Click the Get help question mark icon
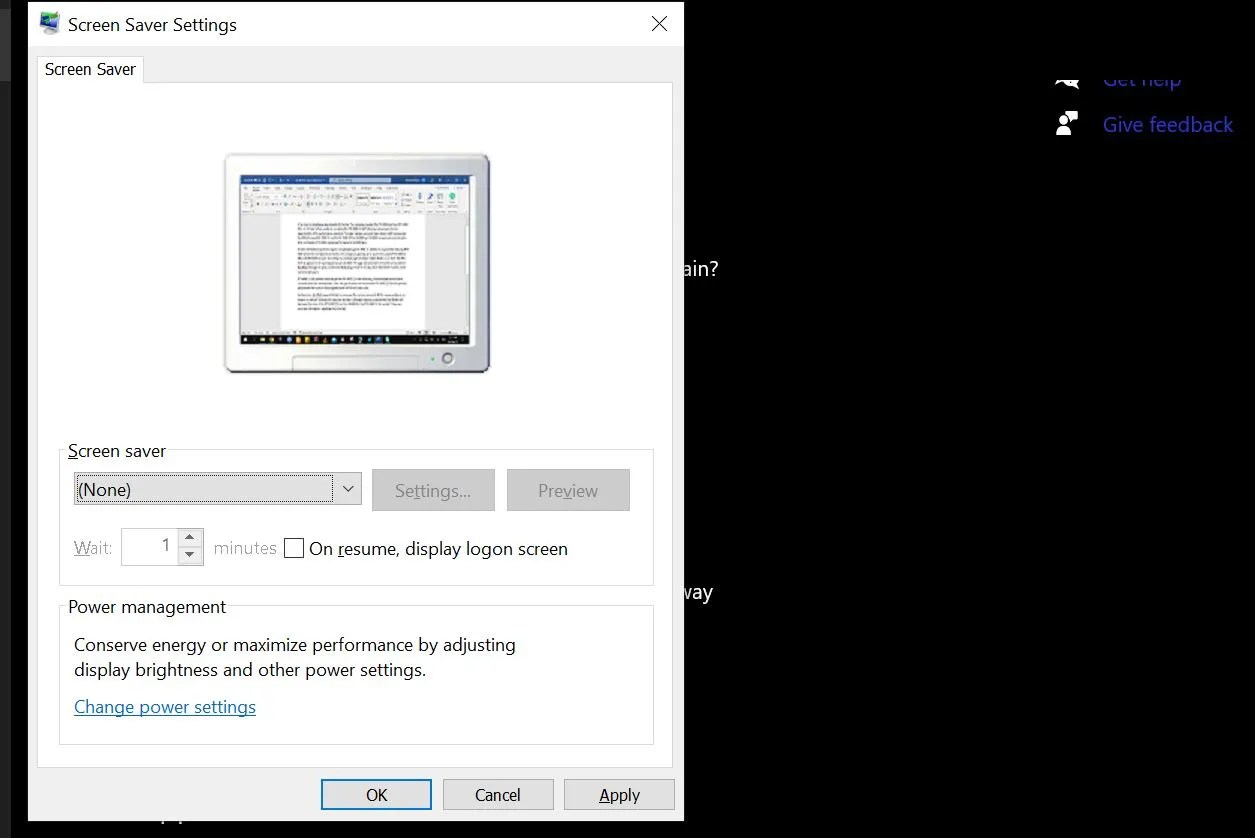The height and width of the screenshot is (838, 1255). [x=1066, y=80]
